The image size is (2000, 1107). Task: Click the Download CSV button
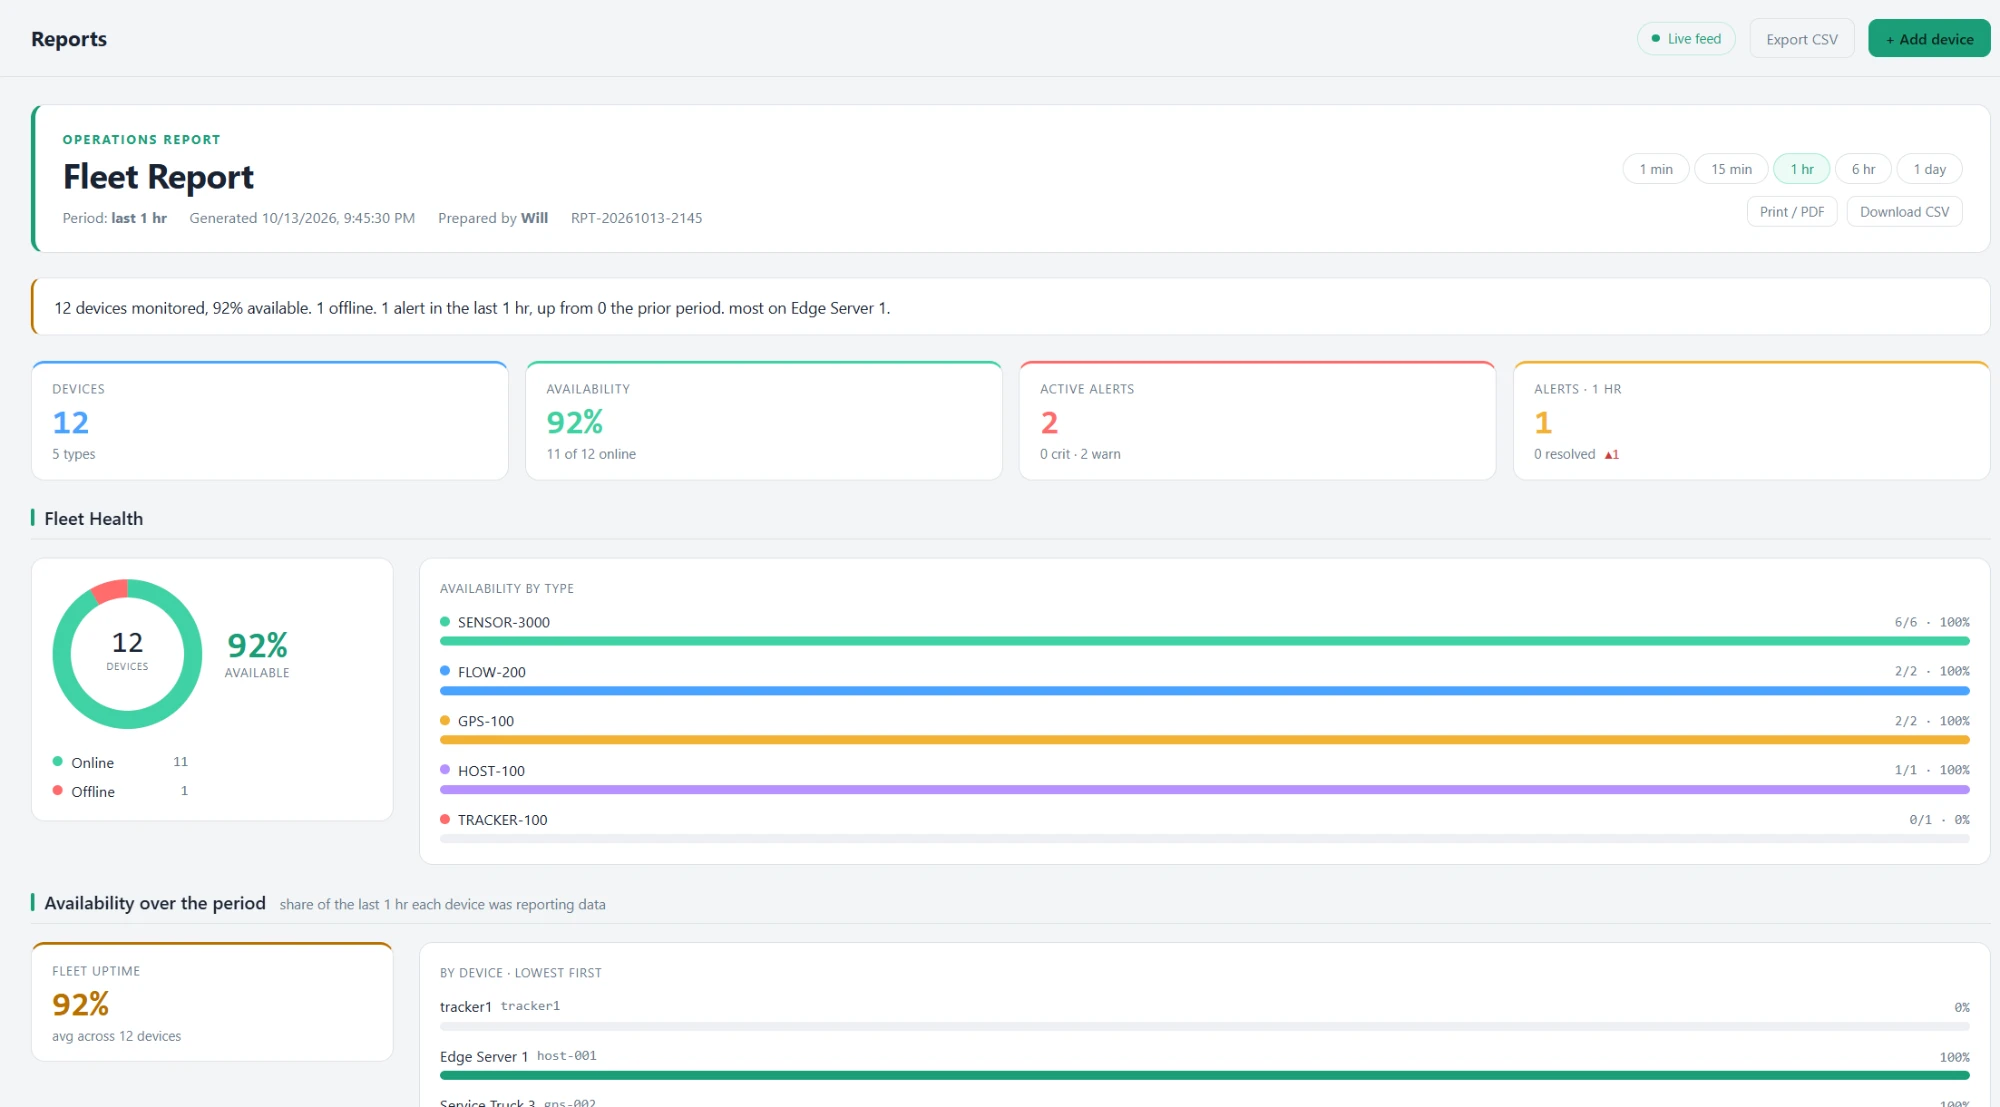[x=1904, y=212]
